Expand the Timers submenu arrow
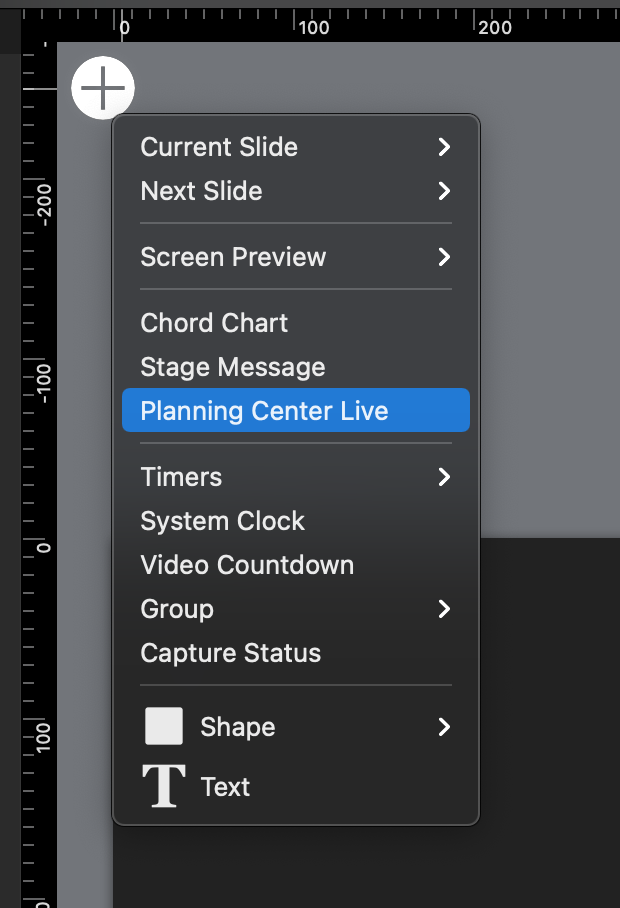The width and height of the screenshot is (620, 908). pyautogui.click(x=444, y=477)
